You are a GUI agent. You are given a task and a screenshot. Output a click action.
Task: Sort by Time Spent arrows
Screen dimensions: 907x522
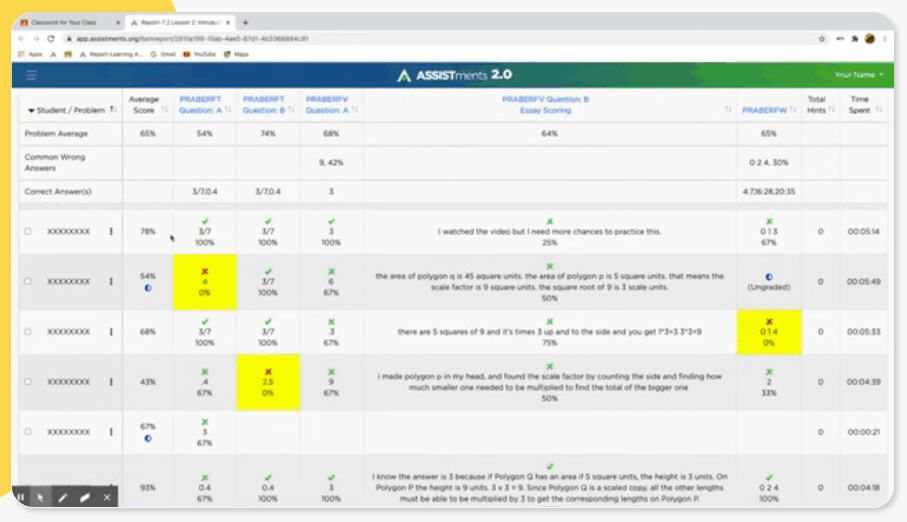tap(879, 109)
